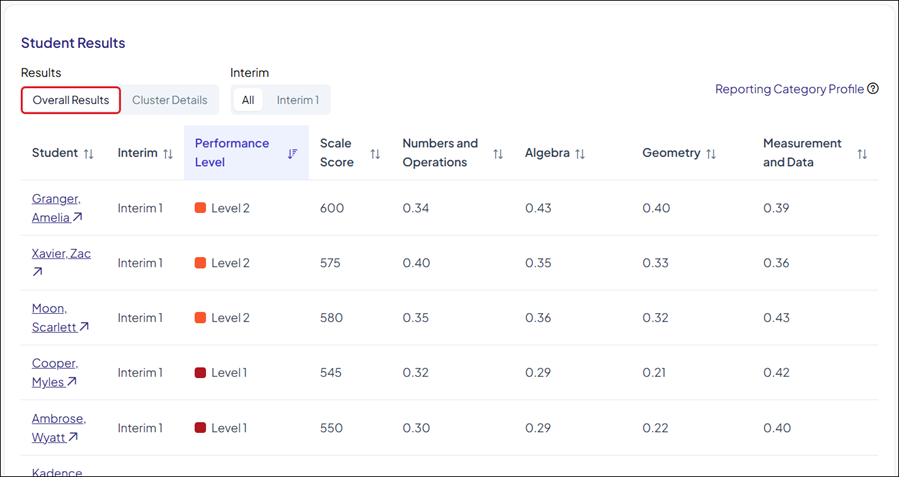This screenshot has width=900, height=477.
Task: Sort by Geometry column arrows
Action: [711, 154]
